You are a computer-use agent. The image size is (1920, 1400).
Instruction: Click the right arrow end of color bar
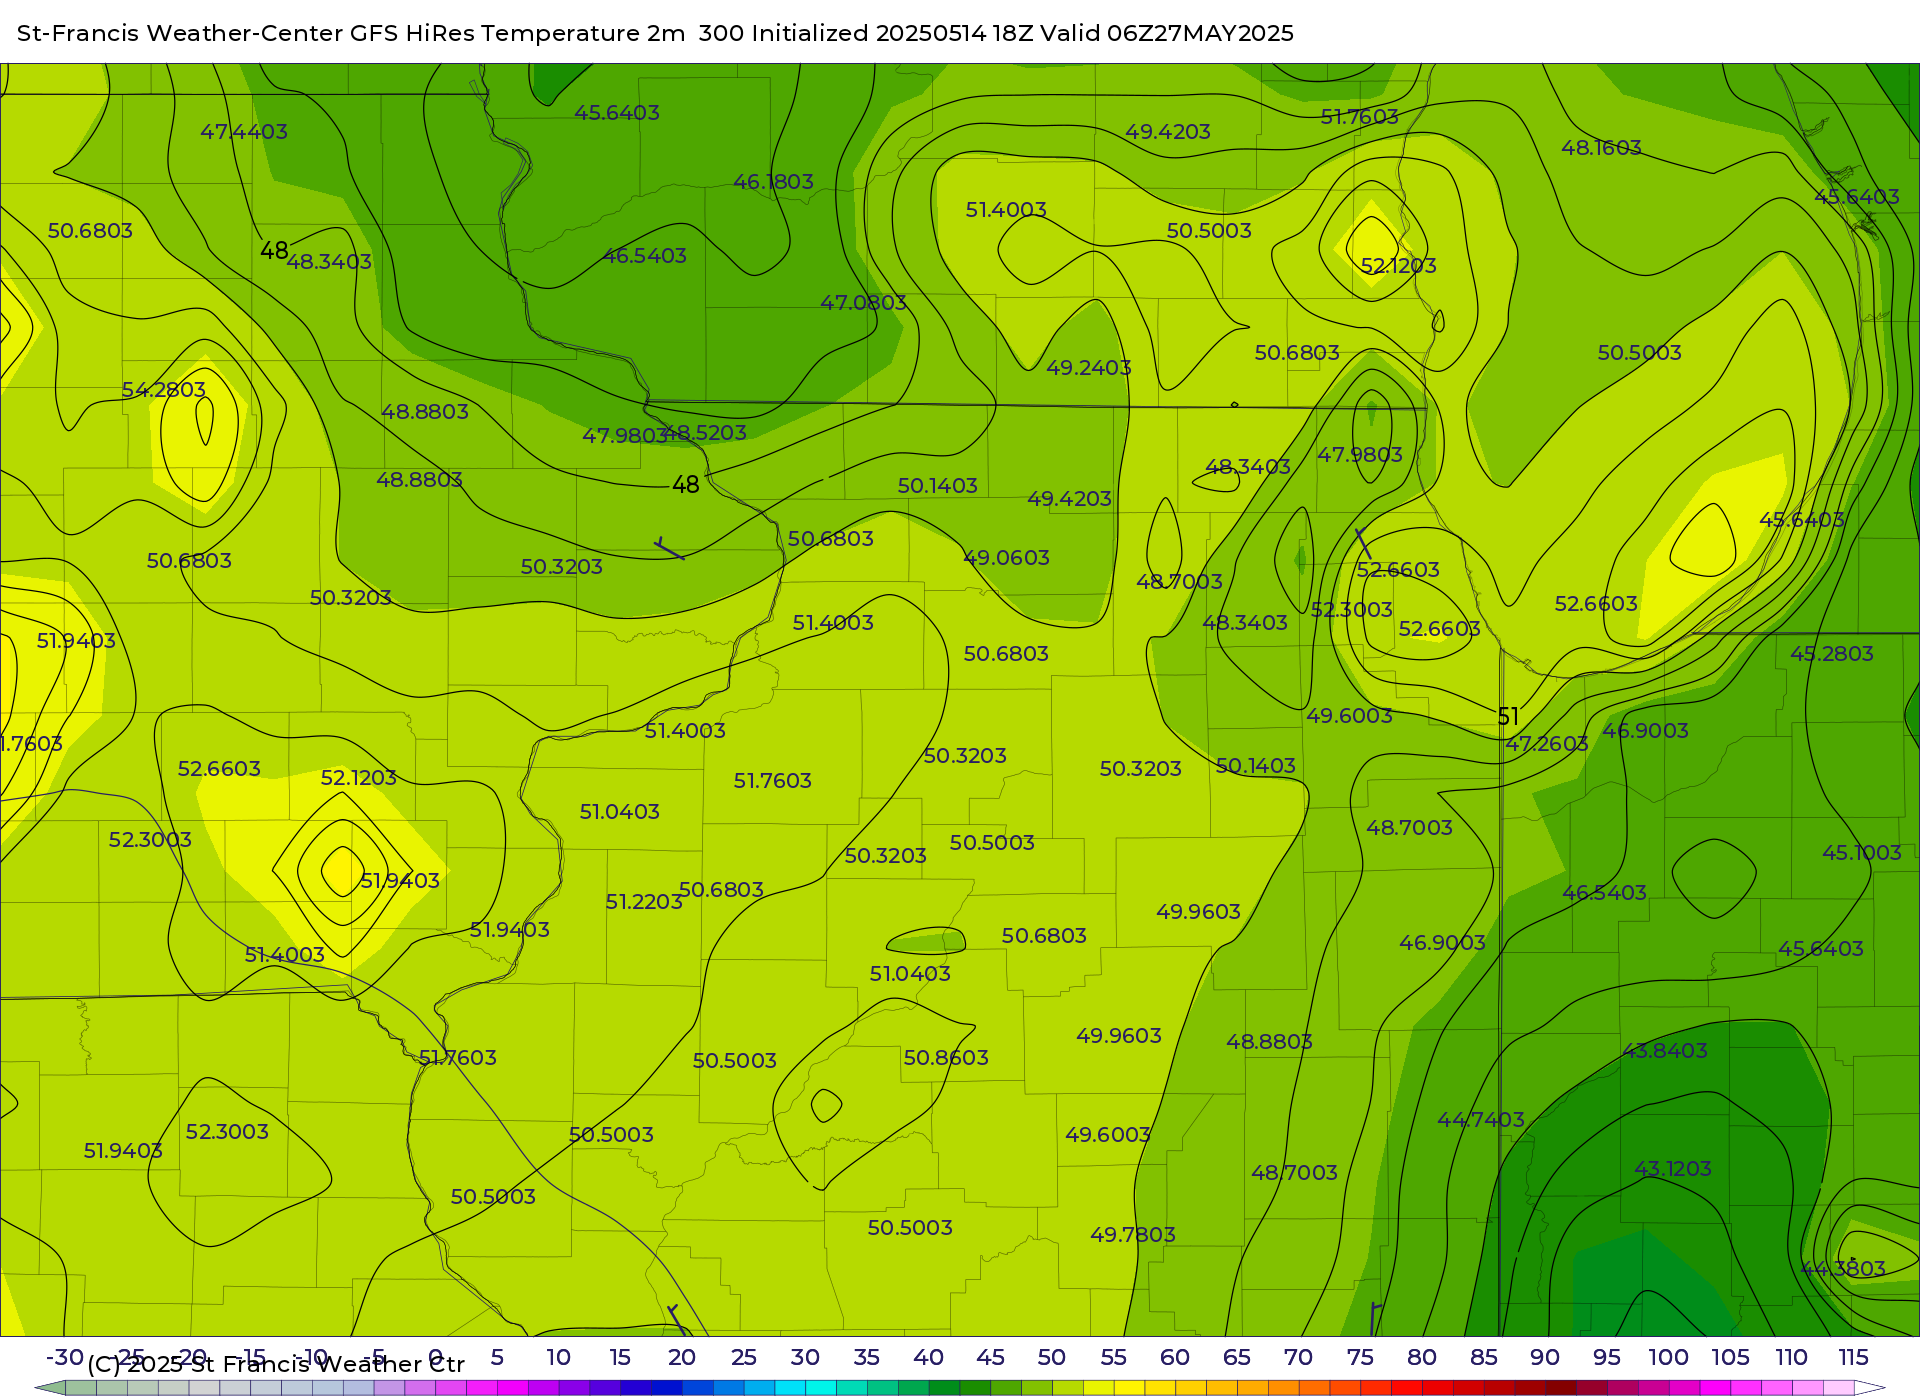click(1870, 1389)
